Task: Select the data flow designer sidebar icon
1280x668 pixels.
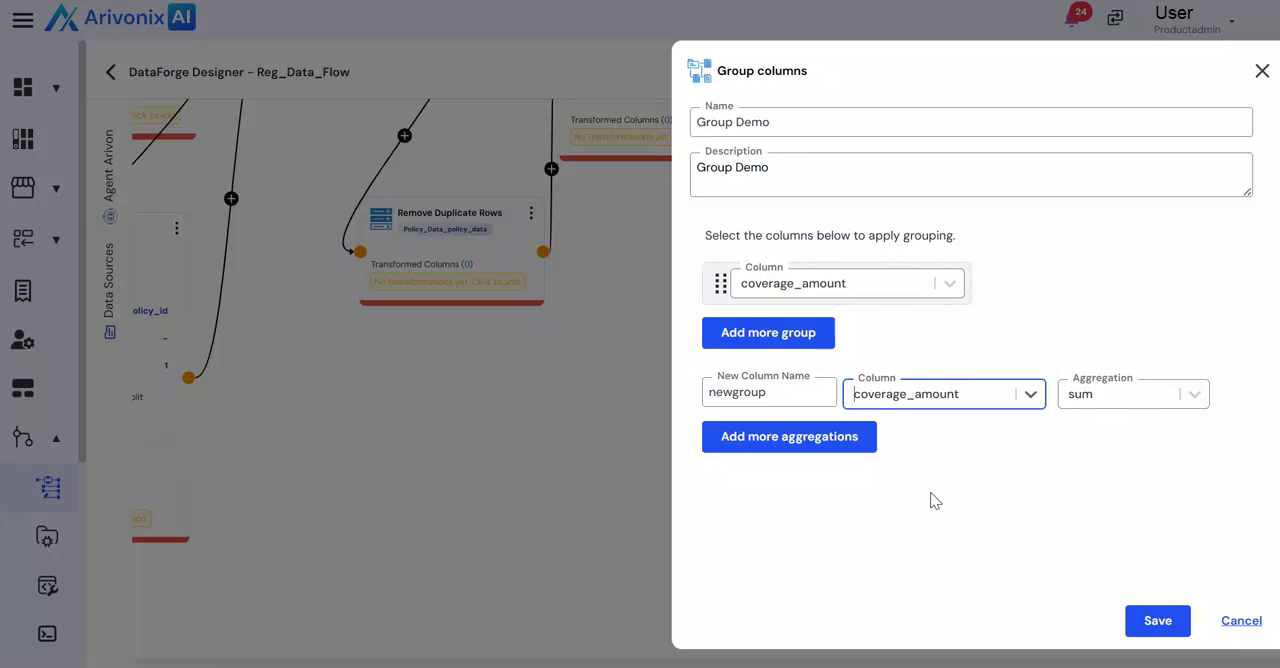Action: [x=48, y=487]
